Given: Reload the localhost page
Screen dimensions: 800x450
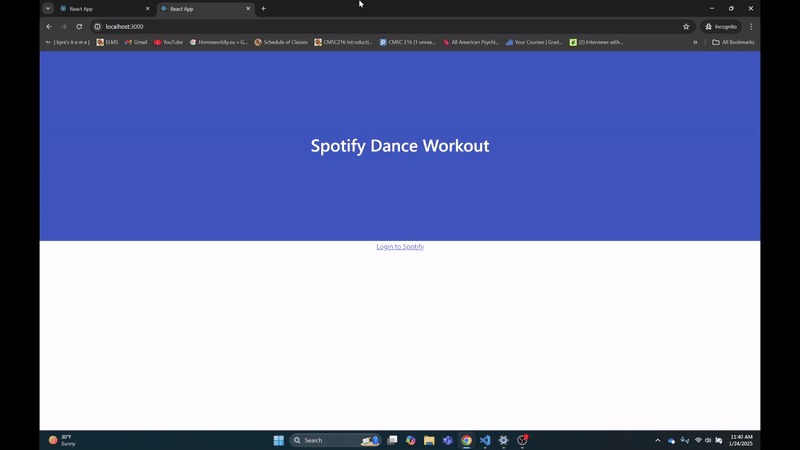Looking at the screenshot, I should (79, 27).
